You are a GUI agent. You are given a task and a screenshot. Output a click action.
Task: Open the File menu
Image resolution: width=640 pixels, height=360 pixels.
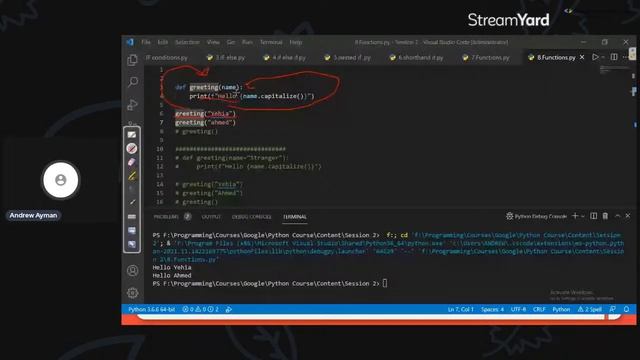click(146, 42)
